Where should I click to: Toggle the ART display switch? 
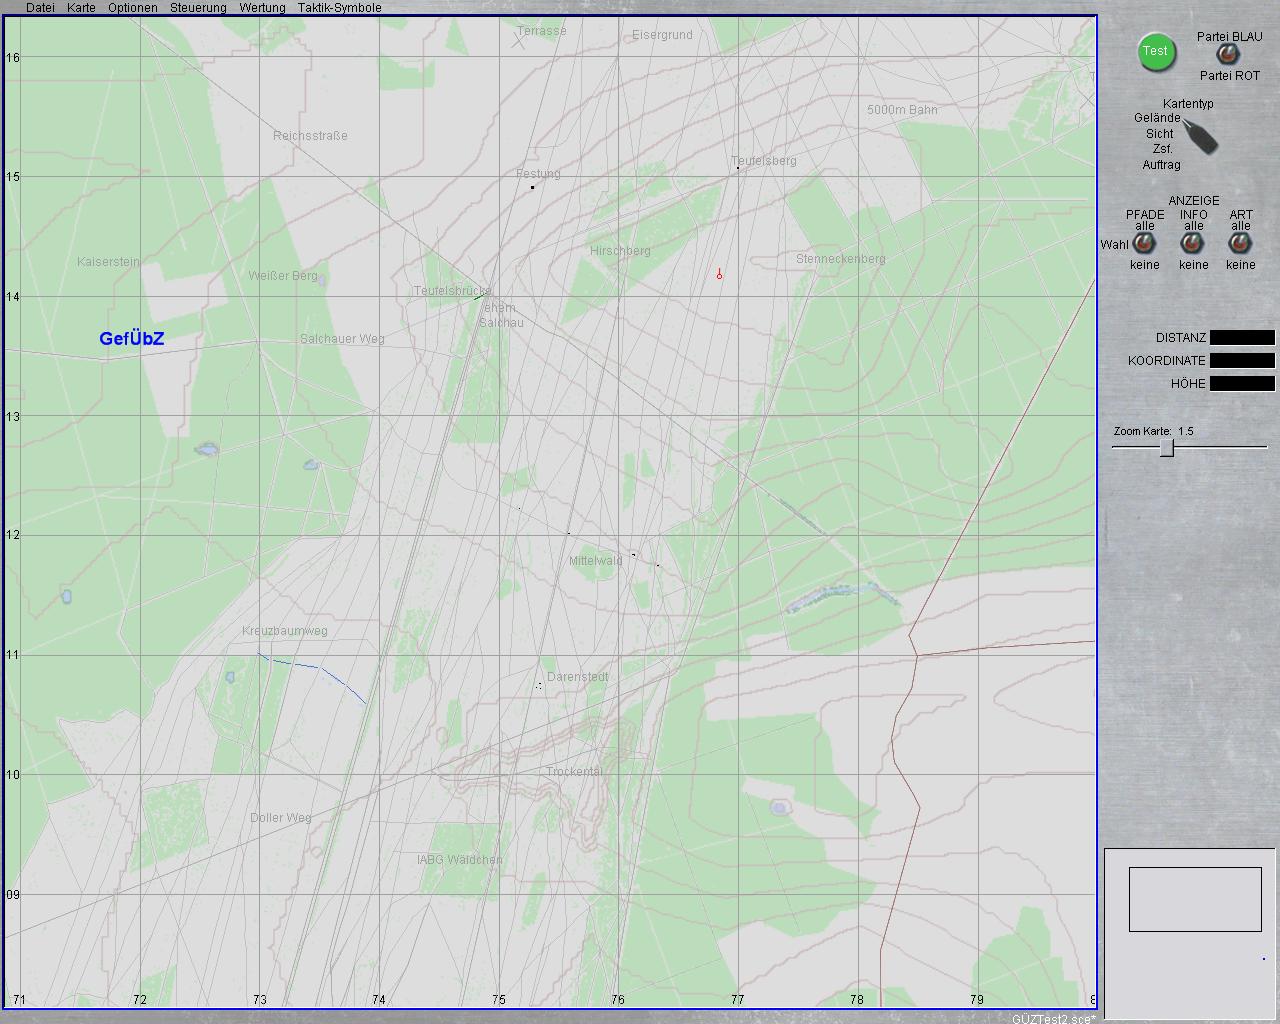click(1240, 244)
